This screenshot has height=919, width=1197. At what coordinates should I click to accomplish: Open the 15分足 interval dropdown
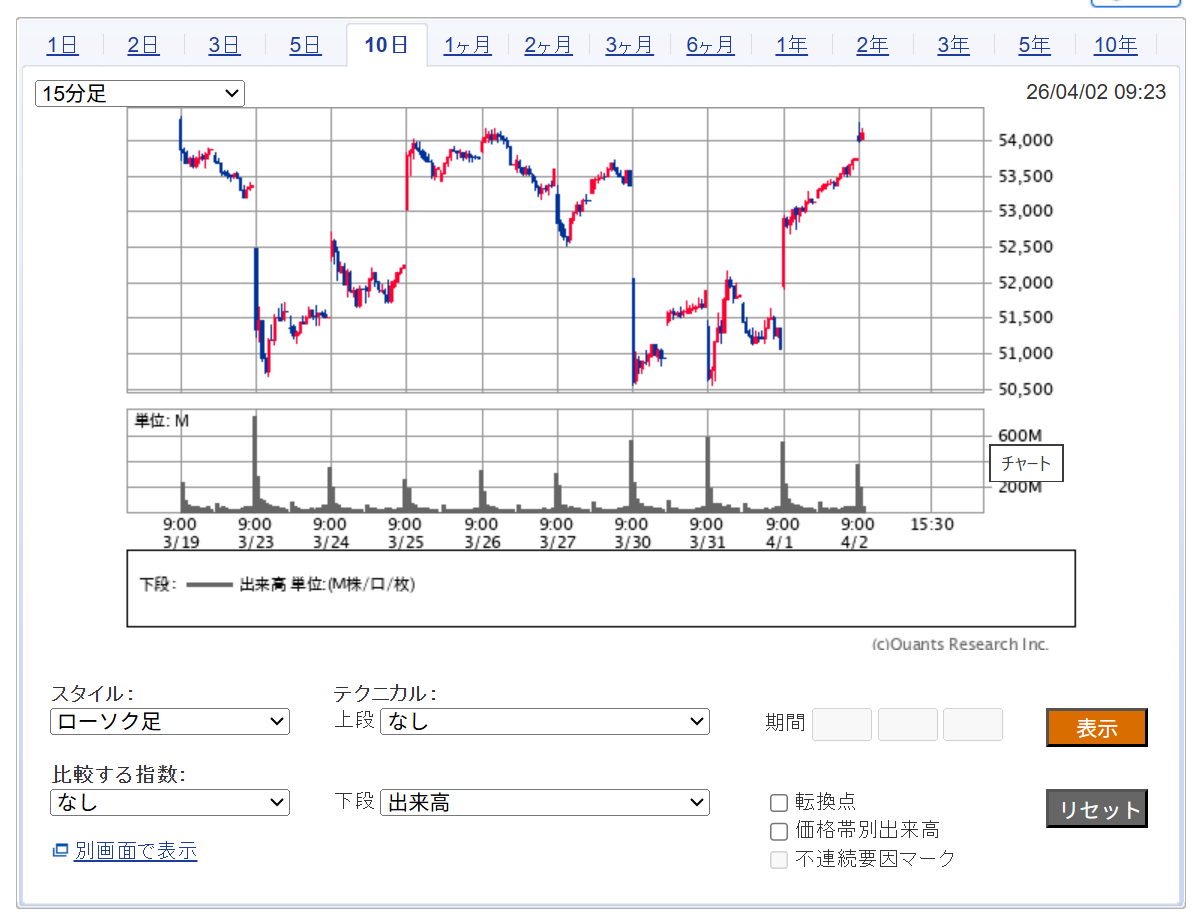click(x=140, y=94)
